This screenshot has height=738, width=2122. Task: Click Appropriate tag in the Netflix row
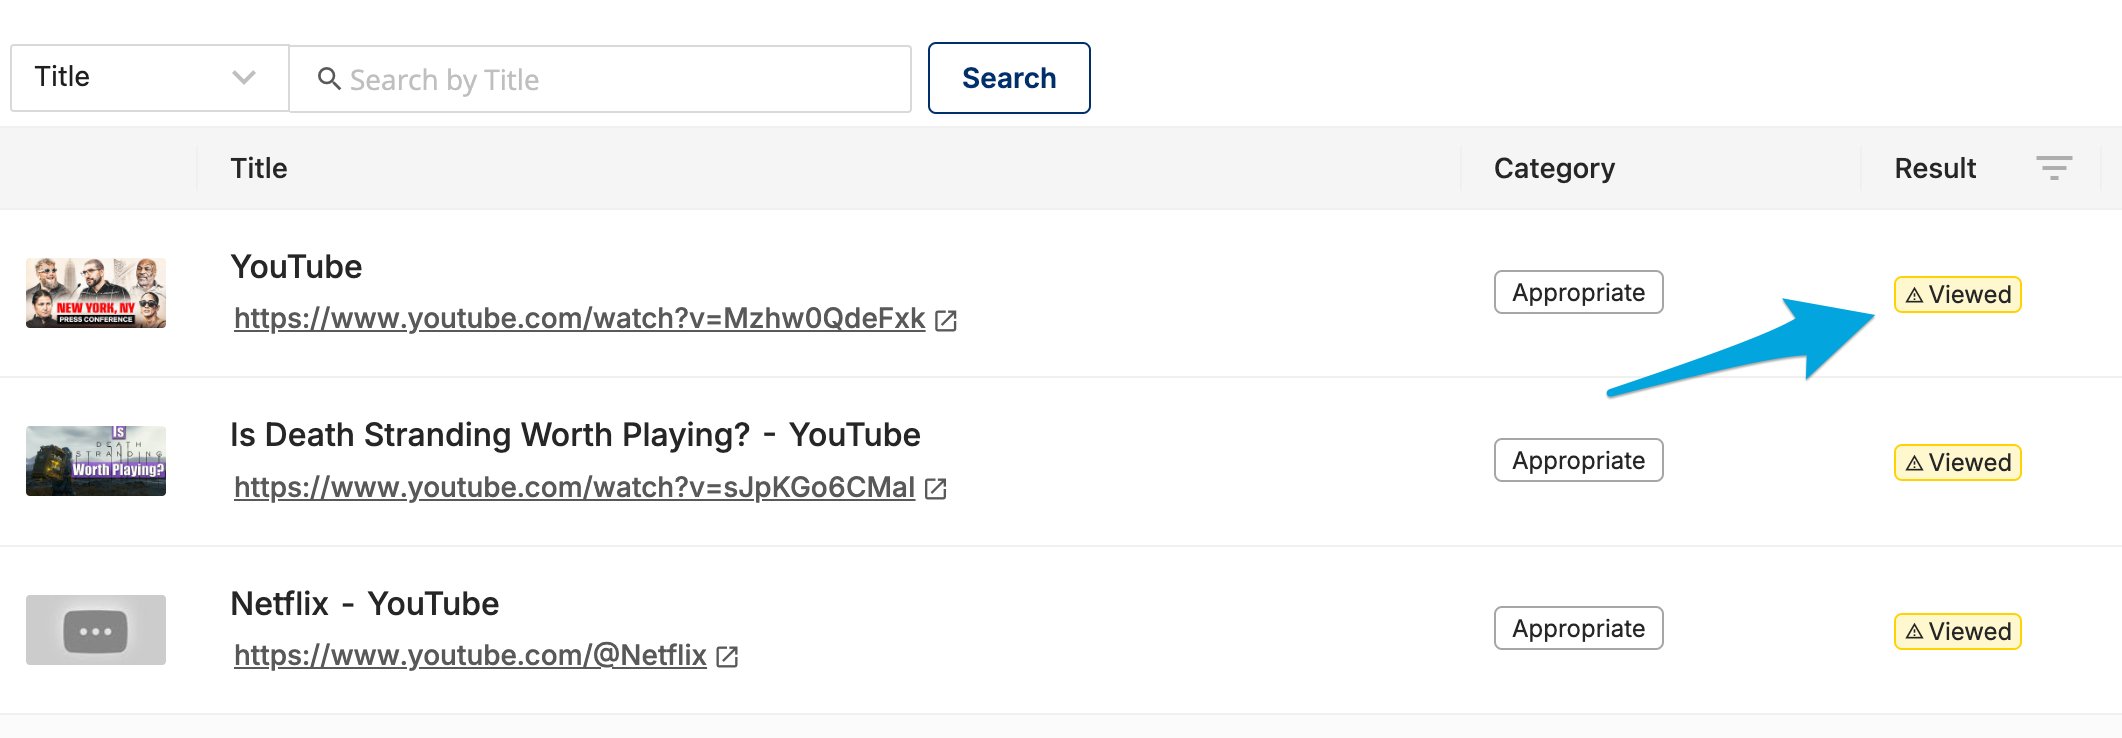[1579, 628]
